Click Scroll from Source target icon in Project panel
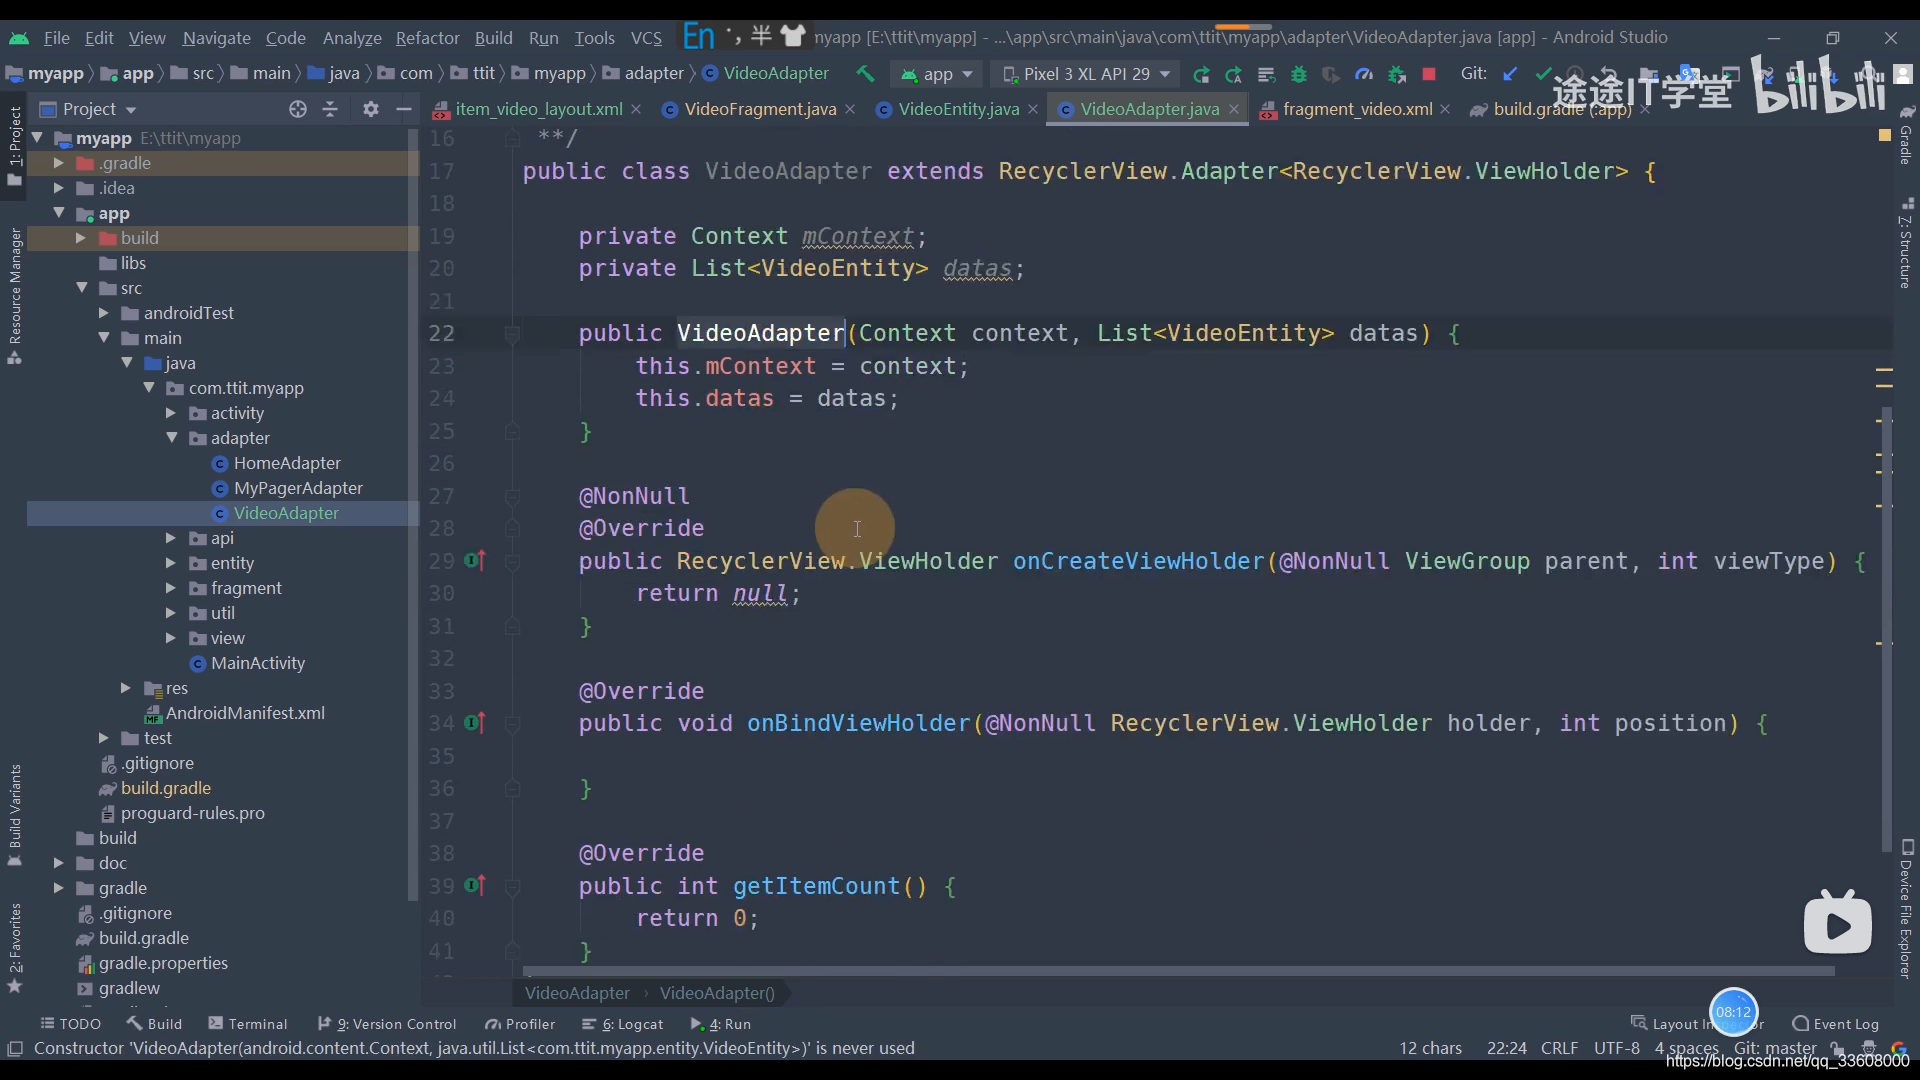Image resolution: width=1920 pixels, height=1080 pixels. (297, 109)
